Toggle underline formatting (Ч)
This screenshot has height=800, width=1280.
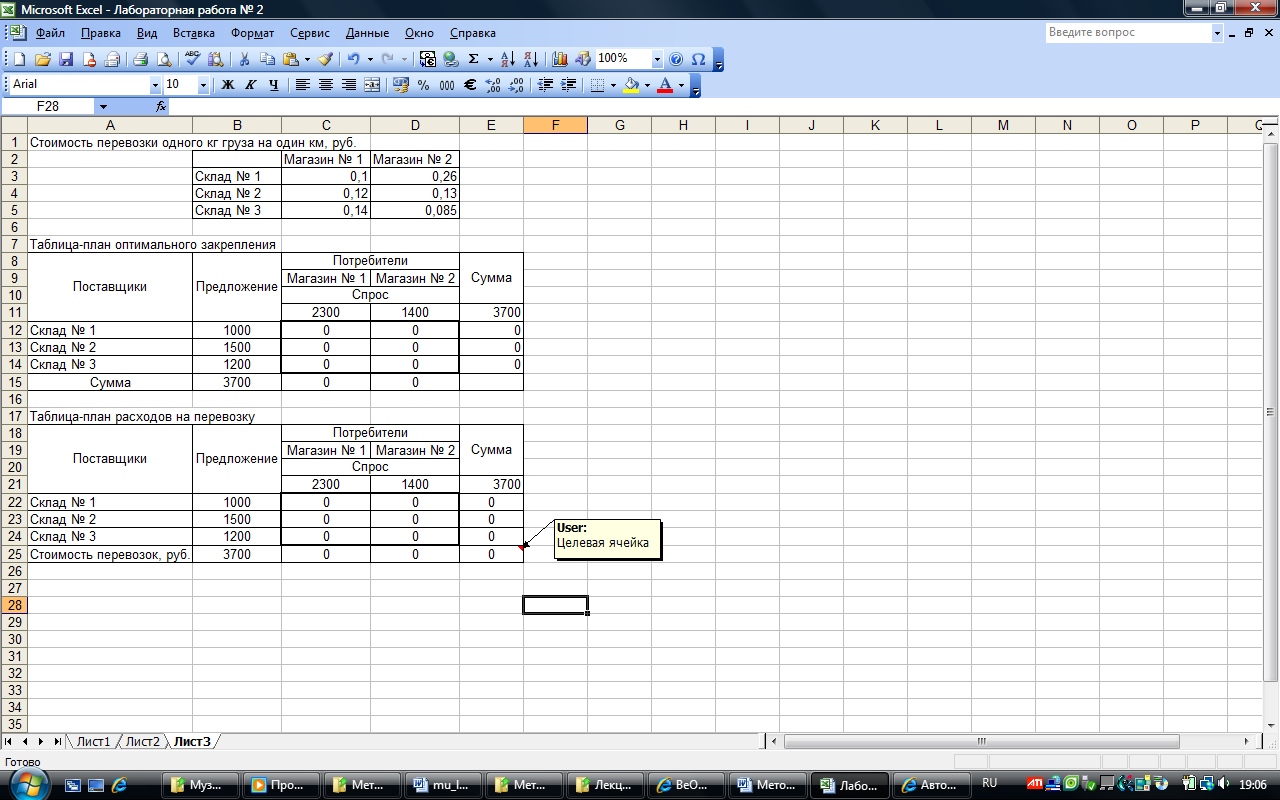[273, 85]
